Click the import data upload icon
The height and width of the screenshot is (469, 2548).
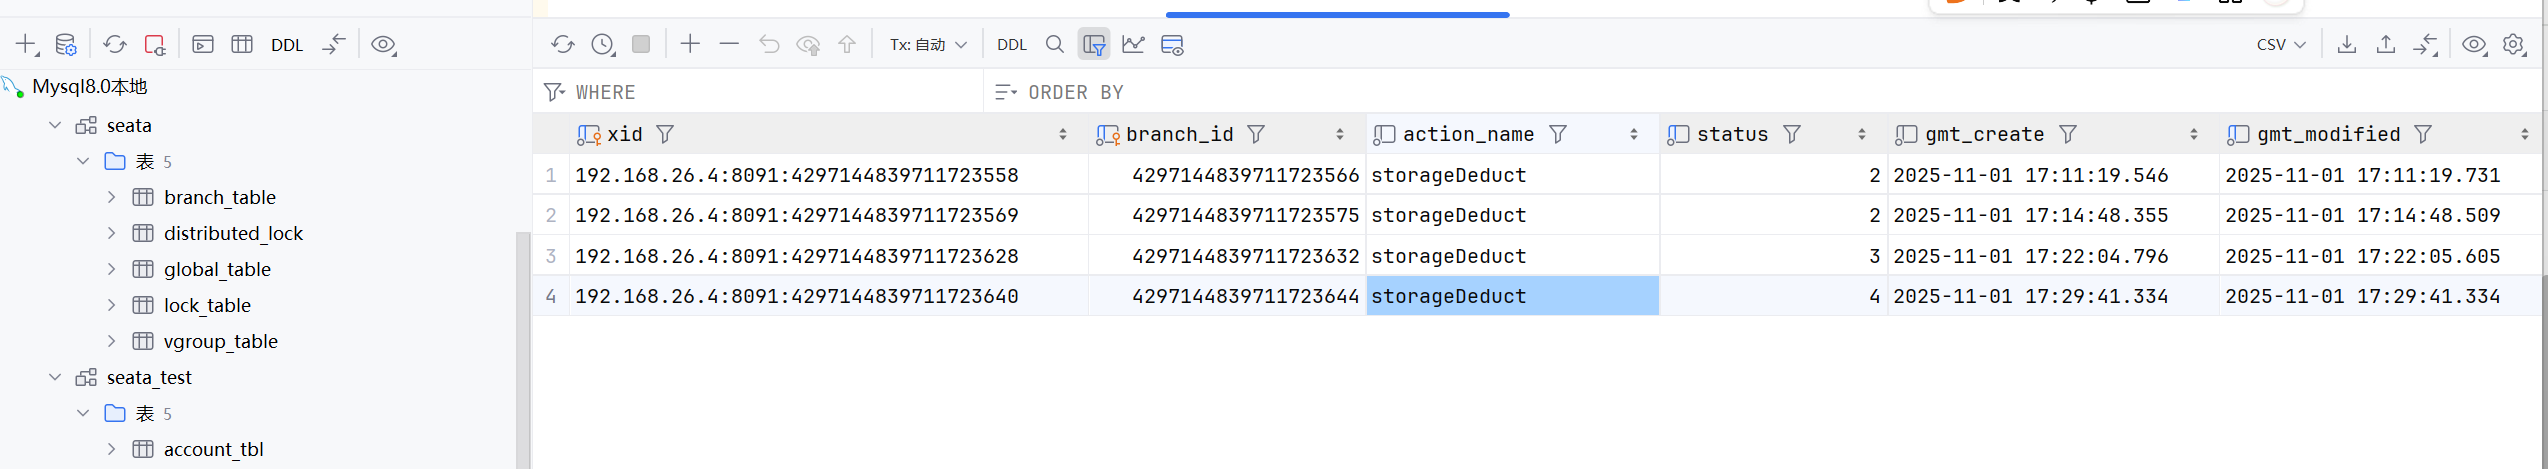(x=2386, y=44)
